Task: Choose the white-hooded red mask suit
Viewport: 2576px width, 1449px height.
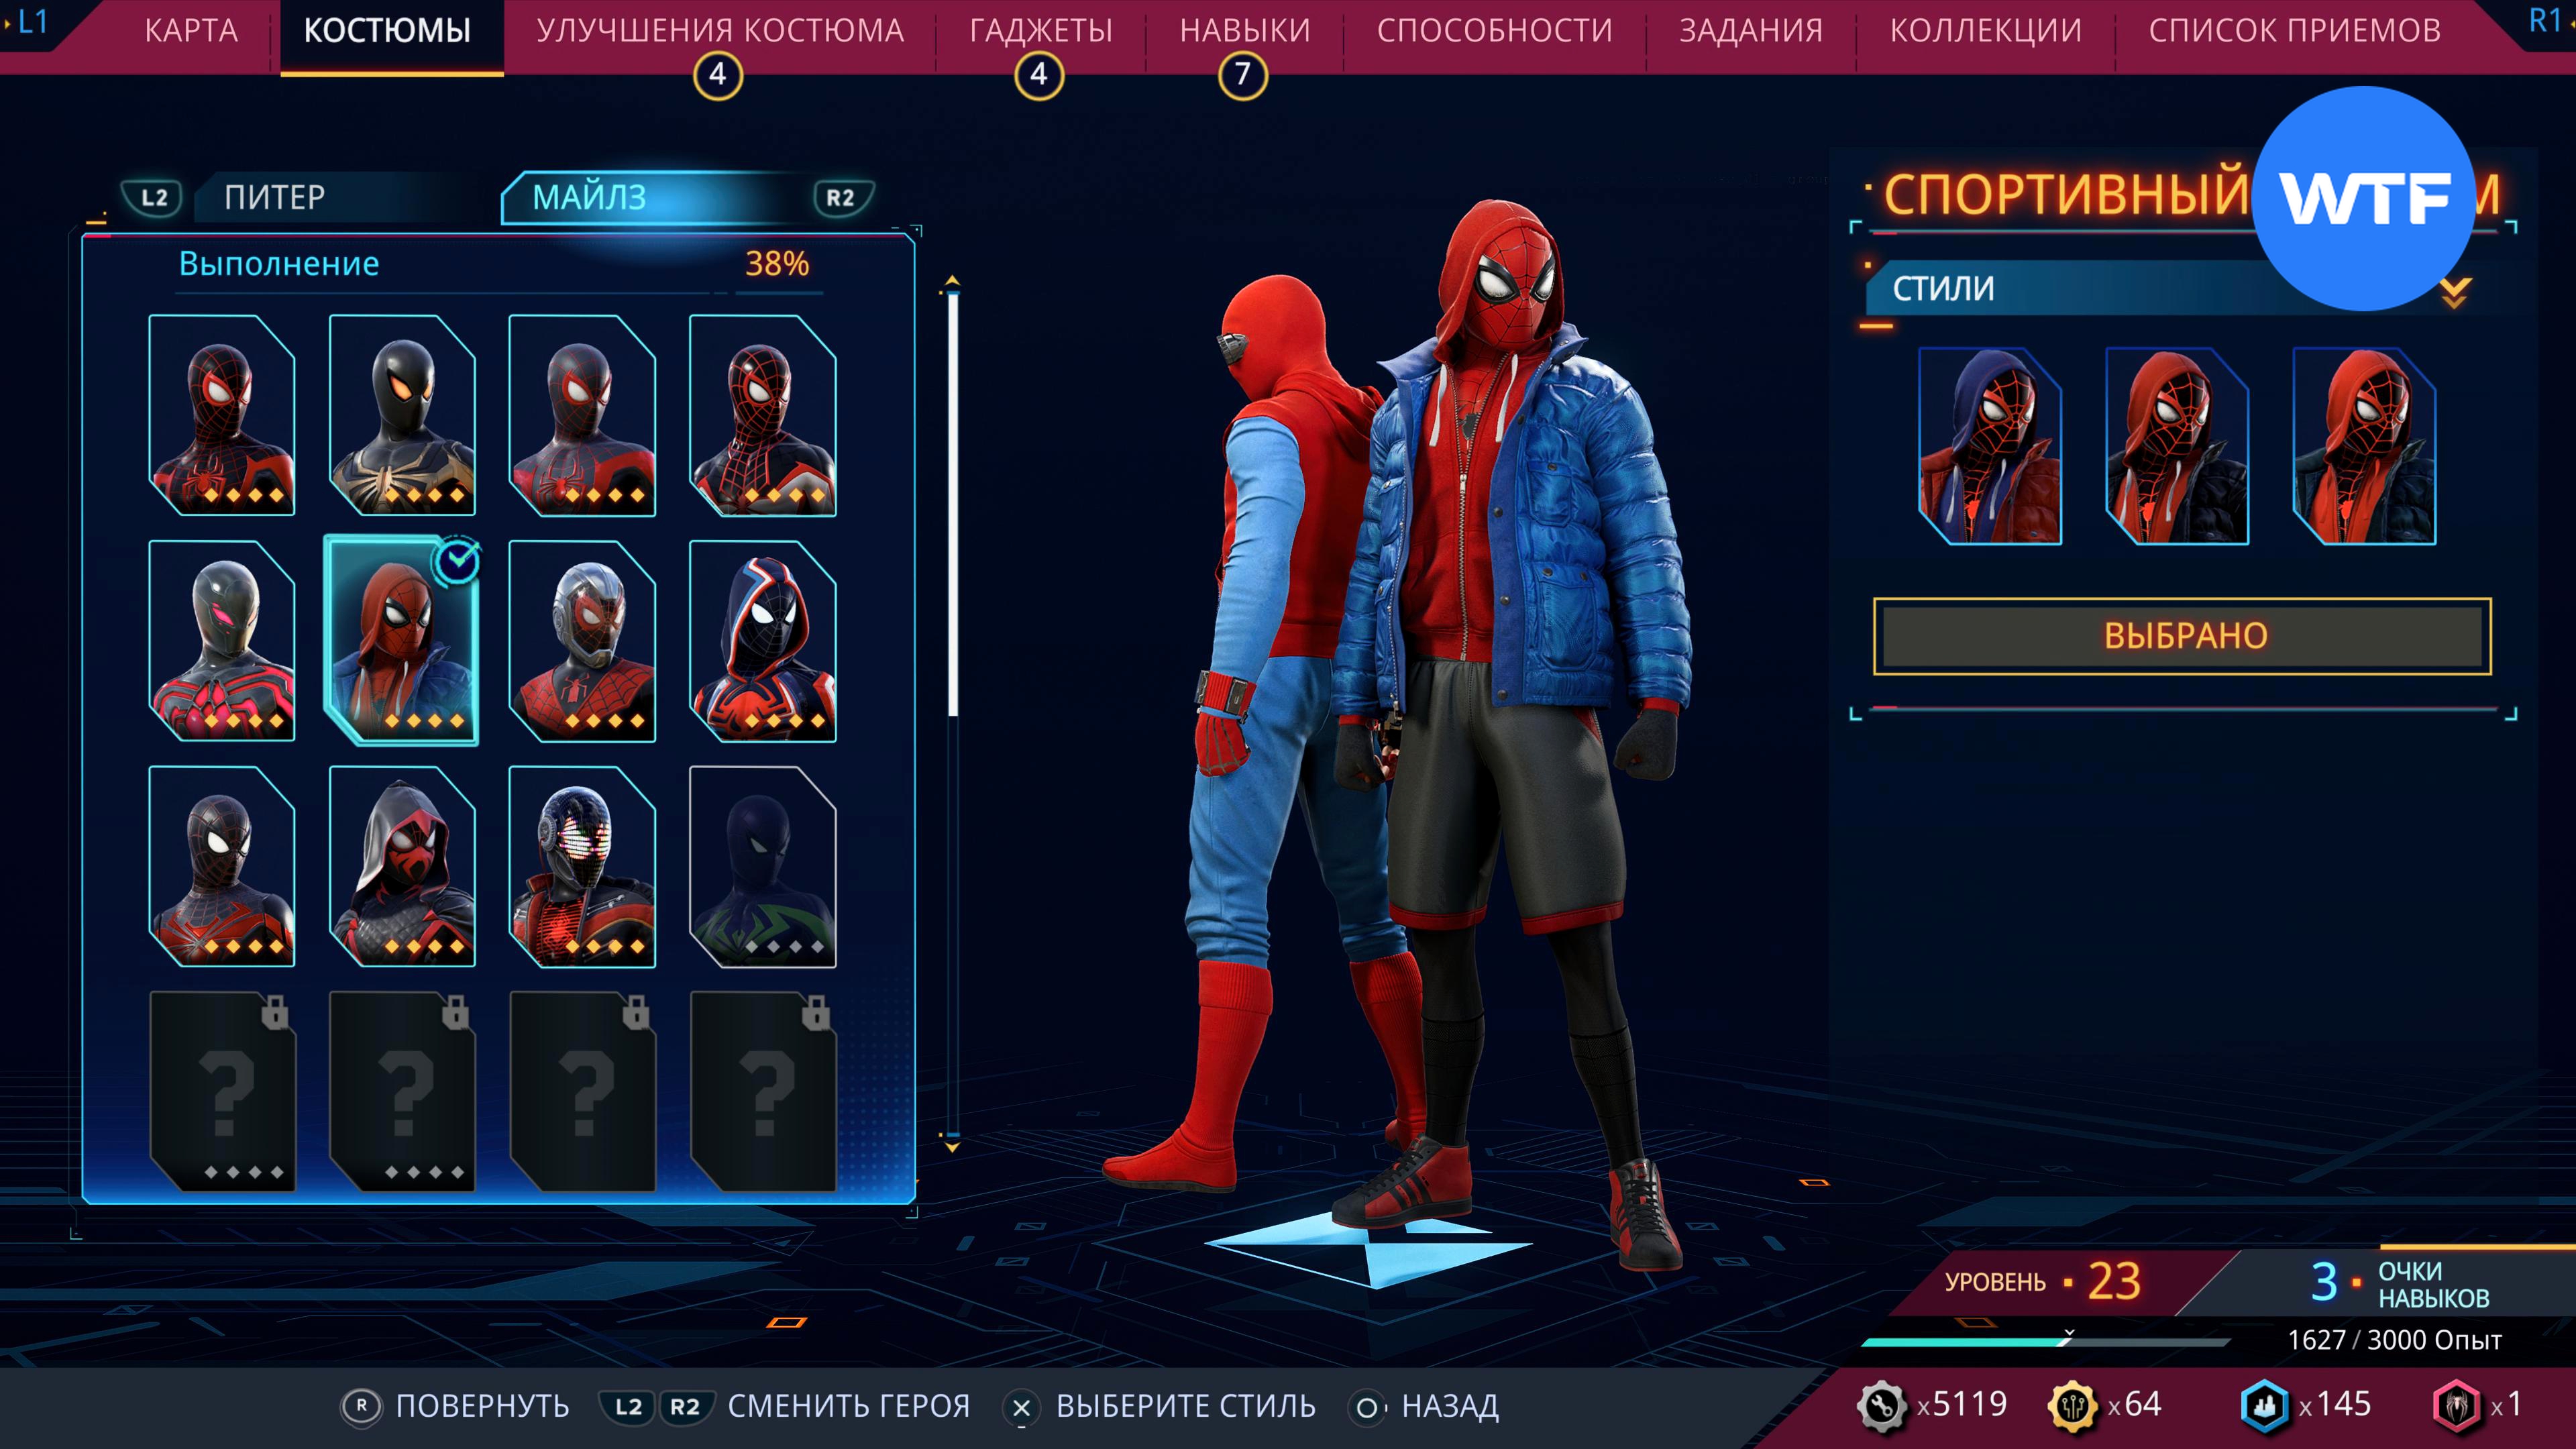Action: tap(402, 865)
